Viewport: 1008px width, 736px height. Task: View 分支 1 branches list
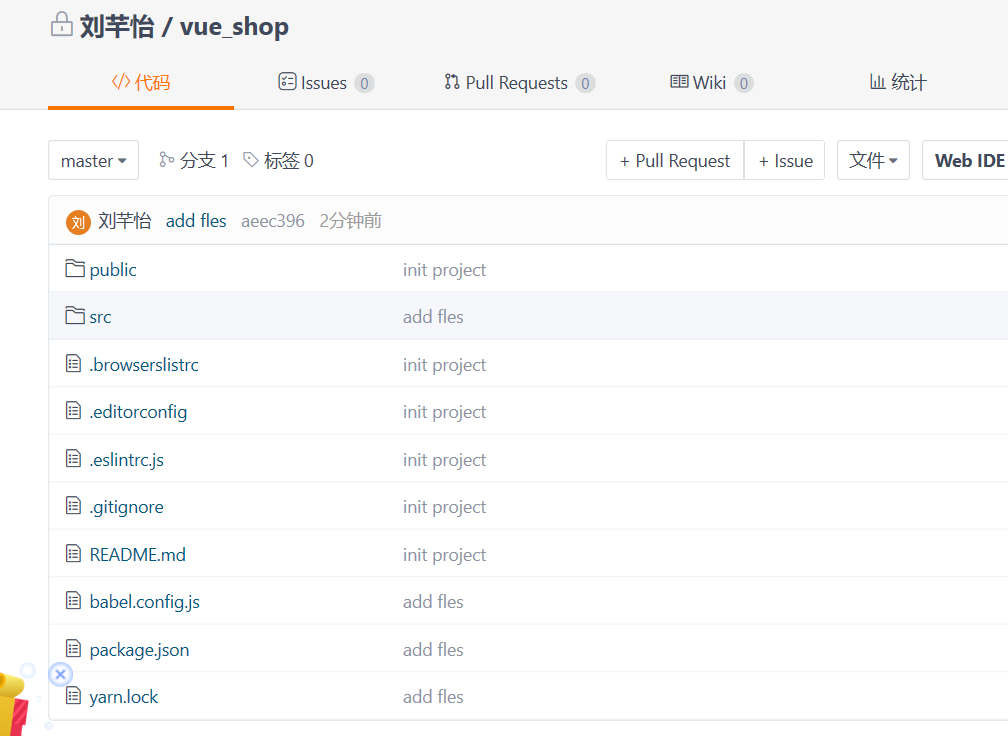[194, 160]
